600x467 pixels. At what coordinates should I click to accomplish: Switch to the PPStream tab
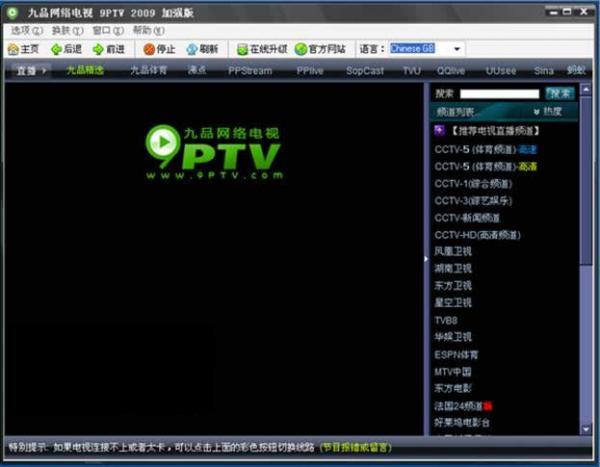click(x=250, y=71)
